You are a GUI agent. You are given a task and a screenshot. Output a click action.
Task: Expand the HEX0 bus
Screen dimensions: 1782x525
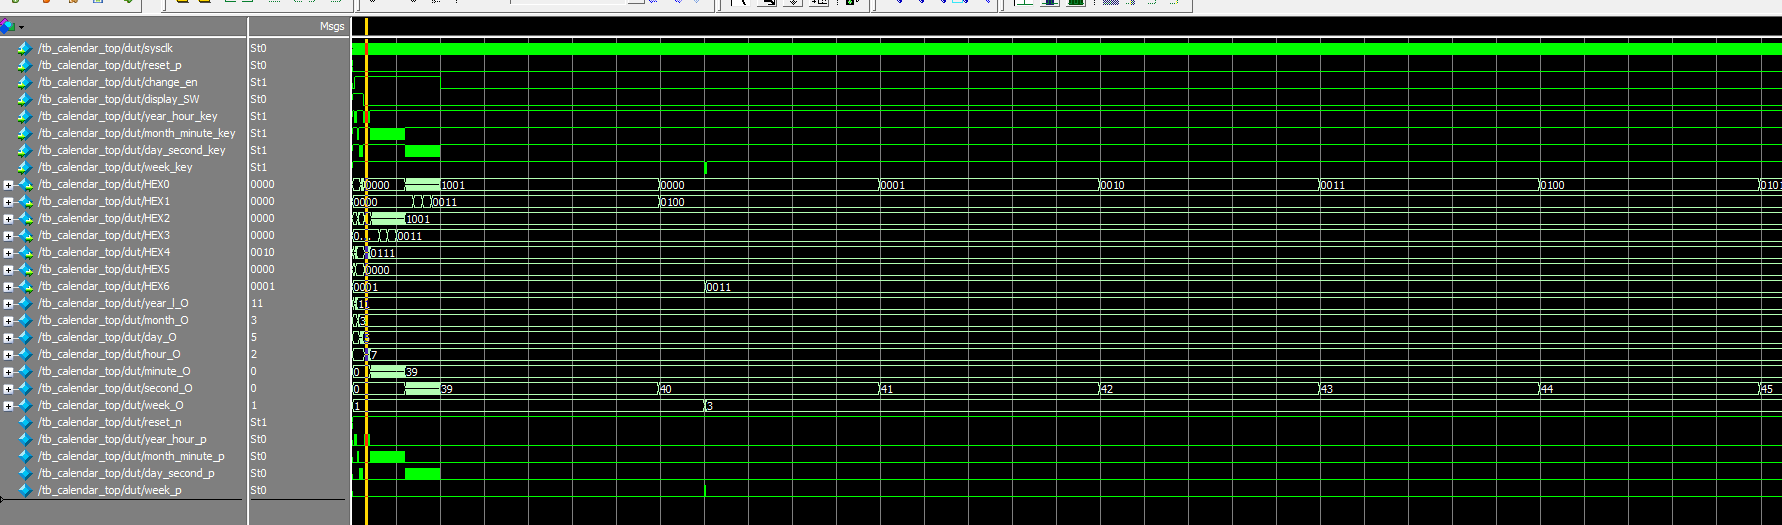tap(8, 185)
